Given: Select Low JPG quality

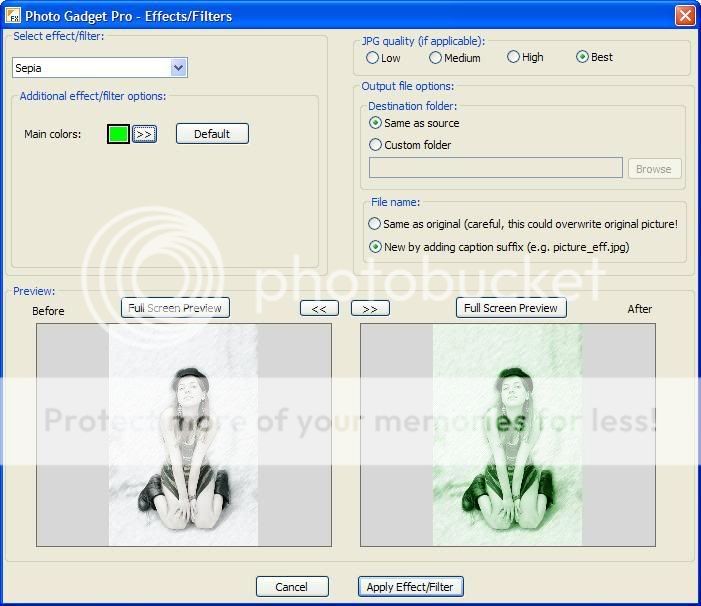Looking at the screenshot, I should coord(373,58).
